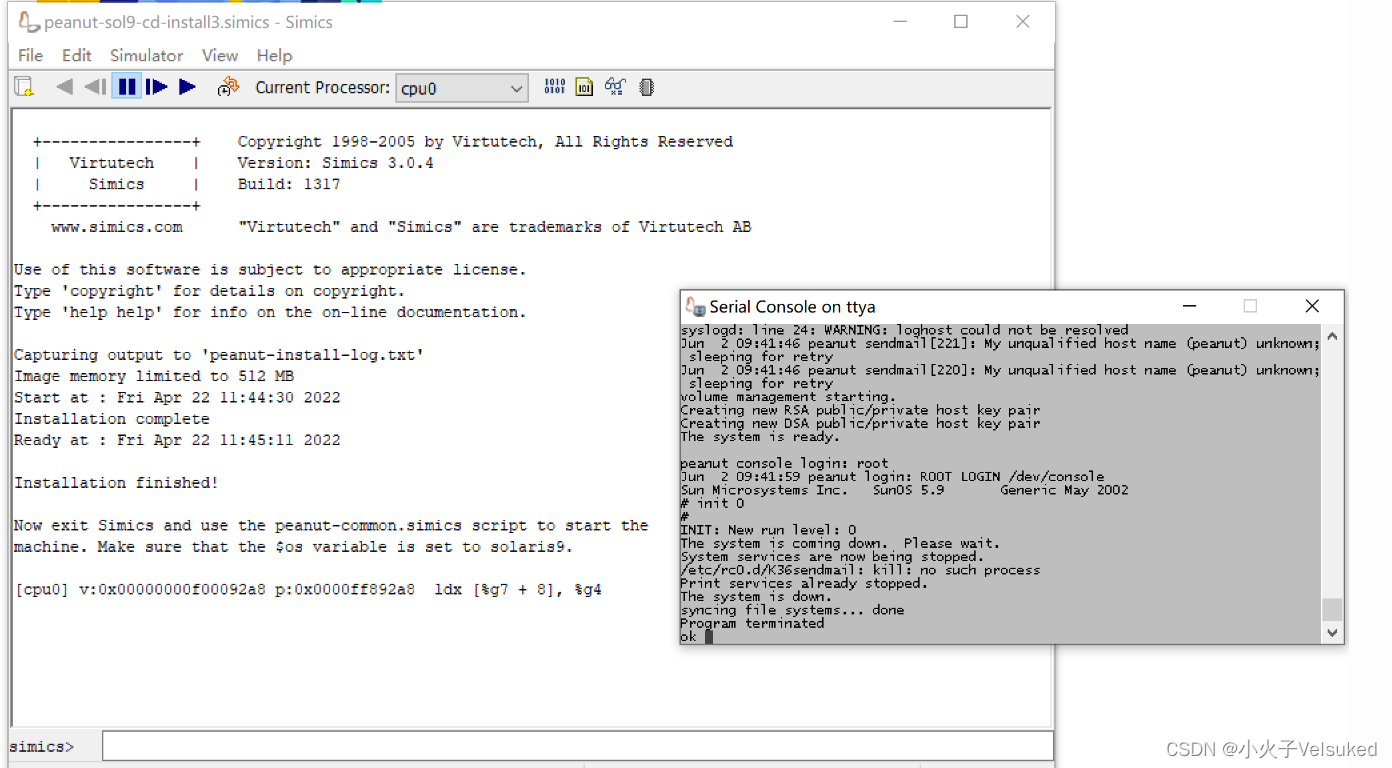Open the File menu
The width and height of the screenshot is (1392, 768).
[x=29, y=55]
